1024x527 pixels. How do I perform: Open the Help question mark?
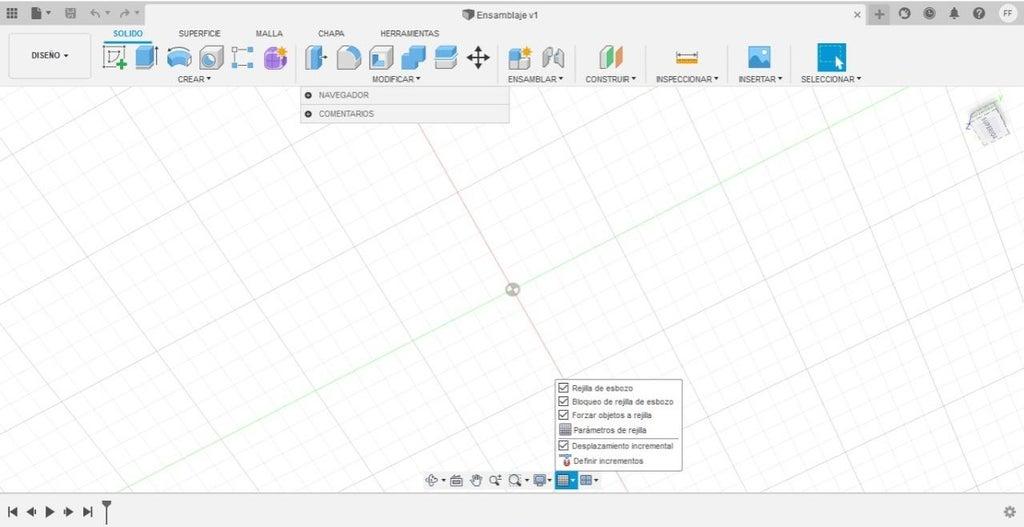click(978, 13)
